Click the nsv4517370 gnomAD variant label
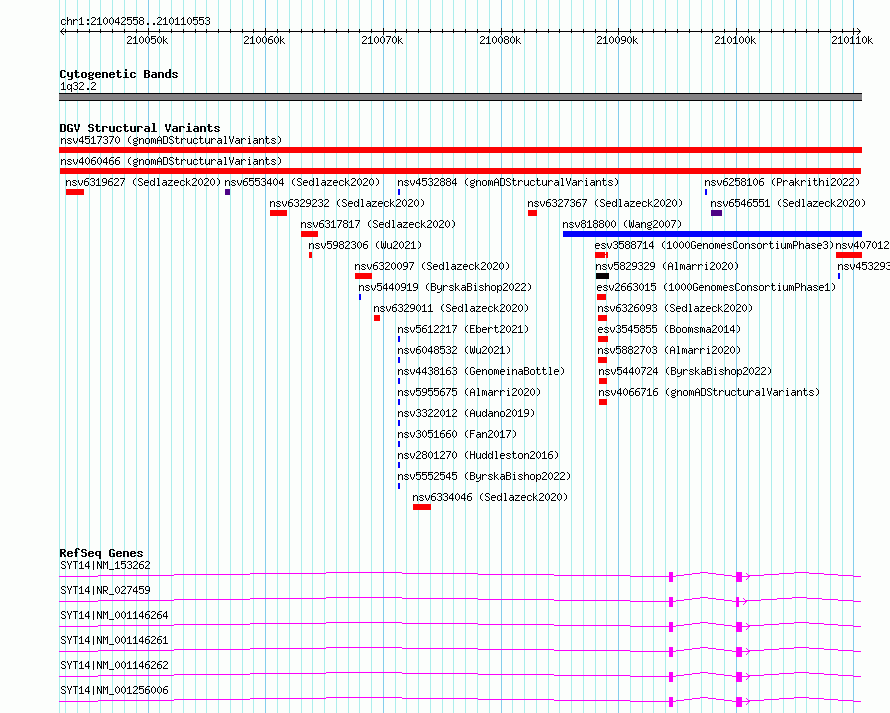The height and width of the screenshot is (713, 890). (x=171, y=140)
